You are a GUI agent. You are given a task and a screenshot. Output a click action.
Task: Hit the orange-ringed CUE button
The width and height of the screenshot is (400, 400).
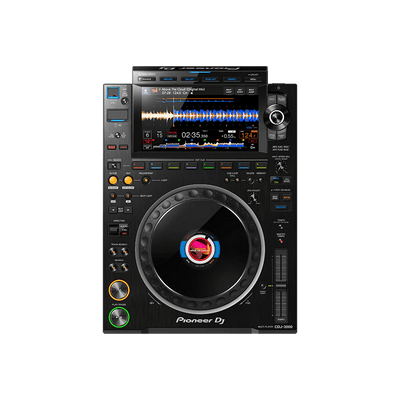tap(119, 291)
